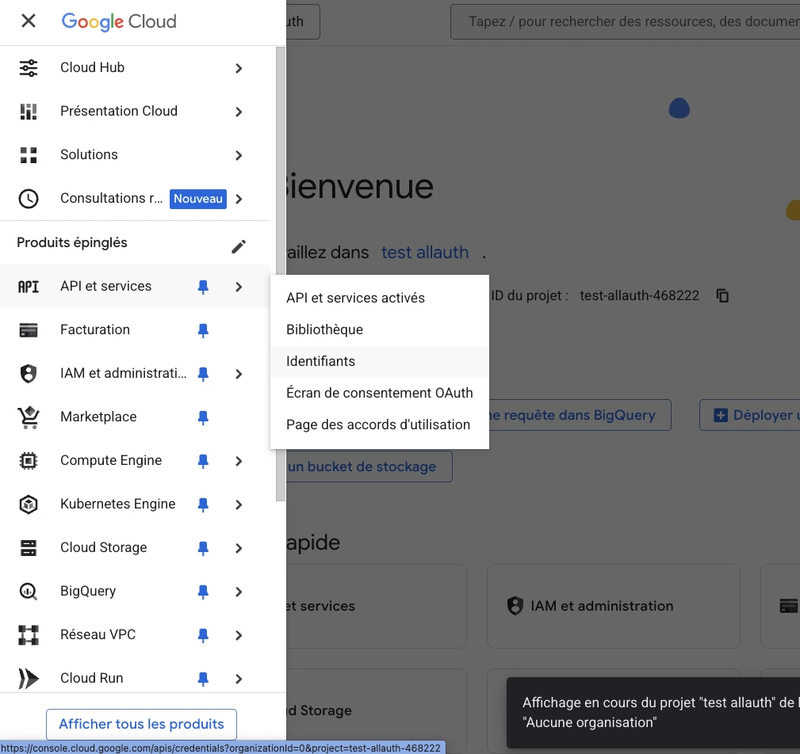Expand the Consultations submenu arrow
The width and height of the screenshot is (800, 754).
(239, 199)
